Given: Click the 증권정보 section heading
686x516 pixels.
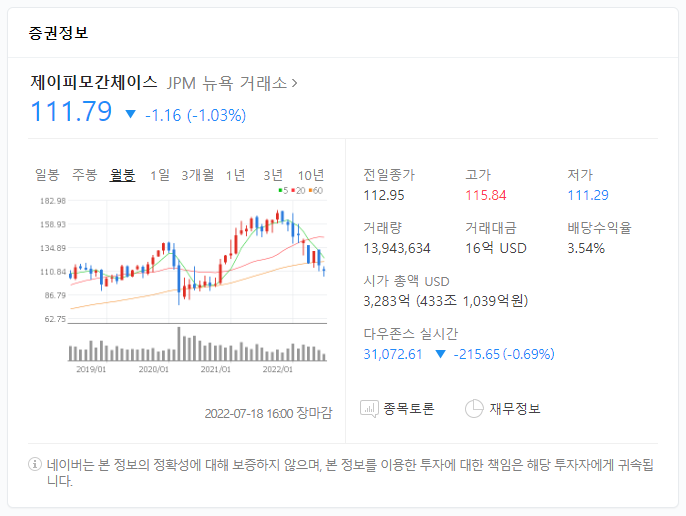Looking at the screenshot, I should click(x=58, y=33).
